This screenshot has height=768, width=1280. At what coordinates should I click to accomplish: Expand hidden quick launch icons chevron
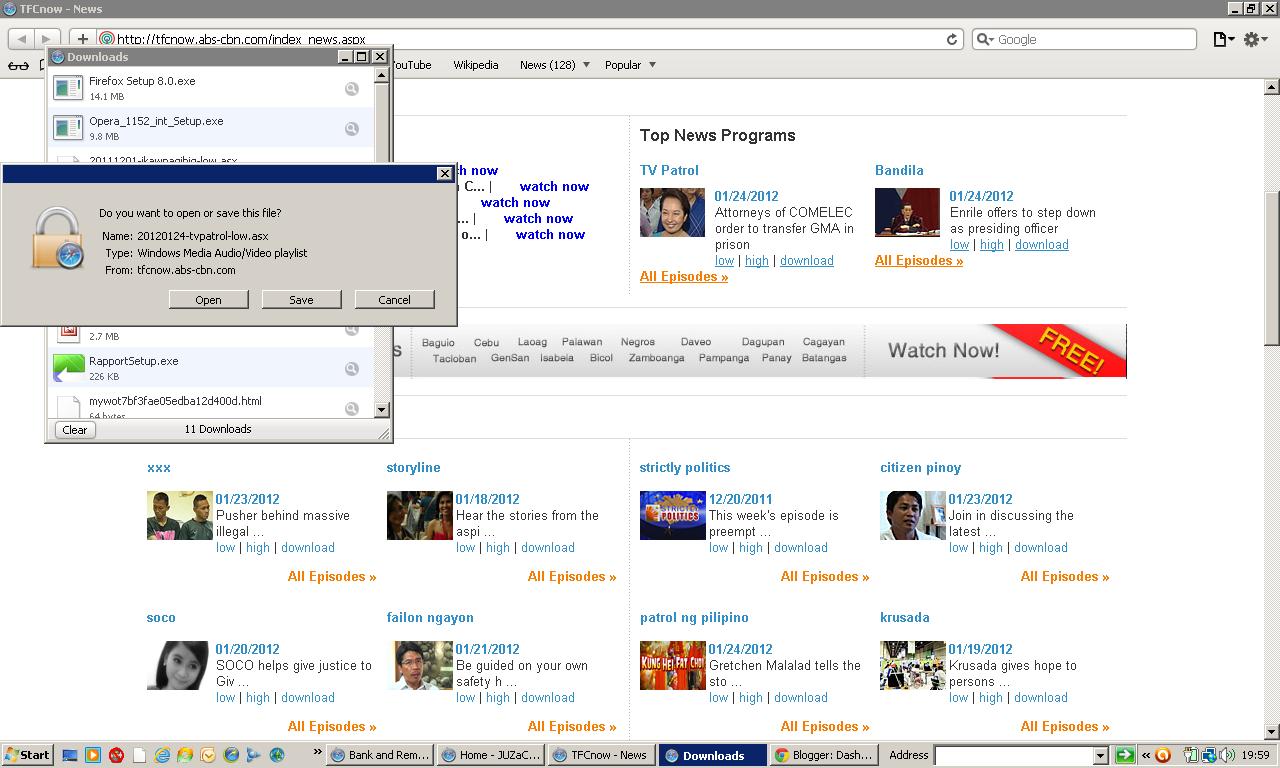(x=318, y=752)
